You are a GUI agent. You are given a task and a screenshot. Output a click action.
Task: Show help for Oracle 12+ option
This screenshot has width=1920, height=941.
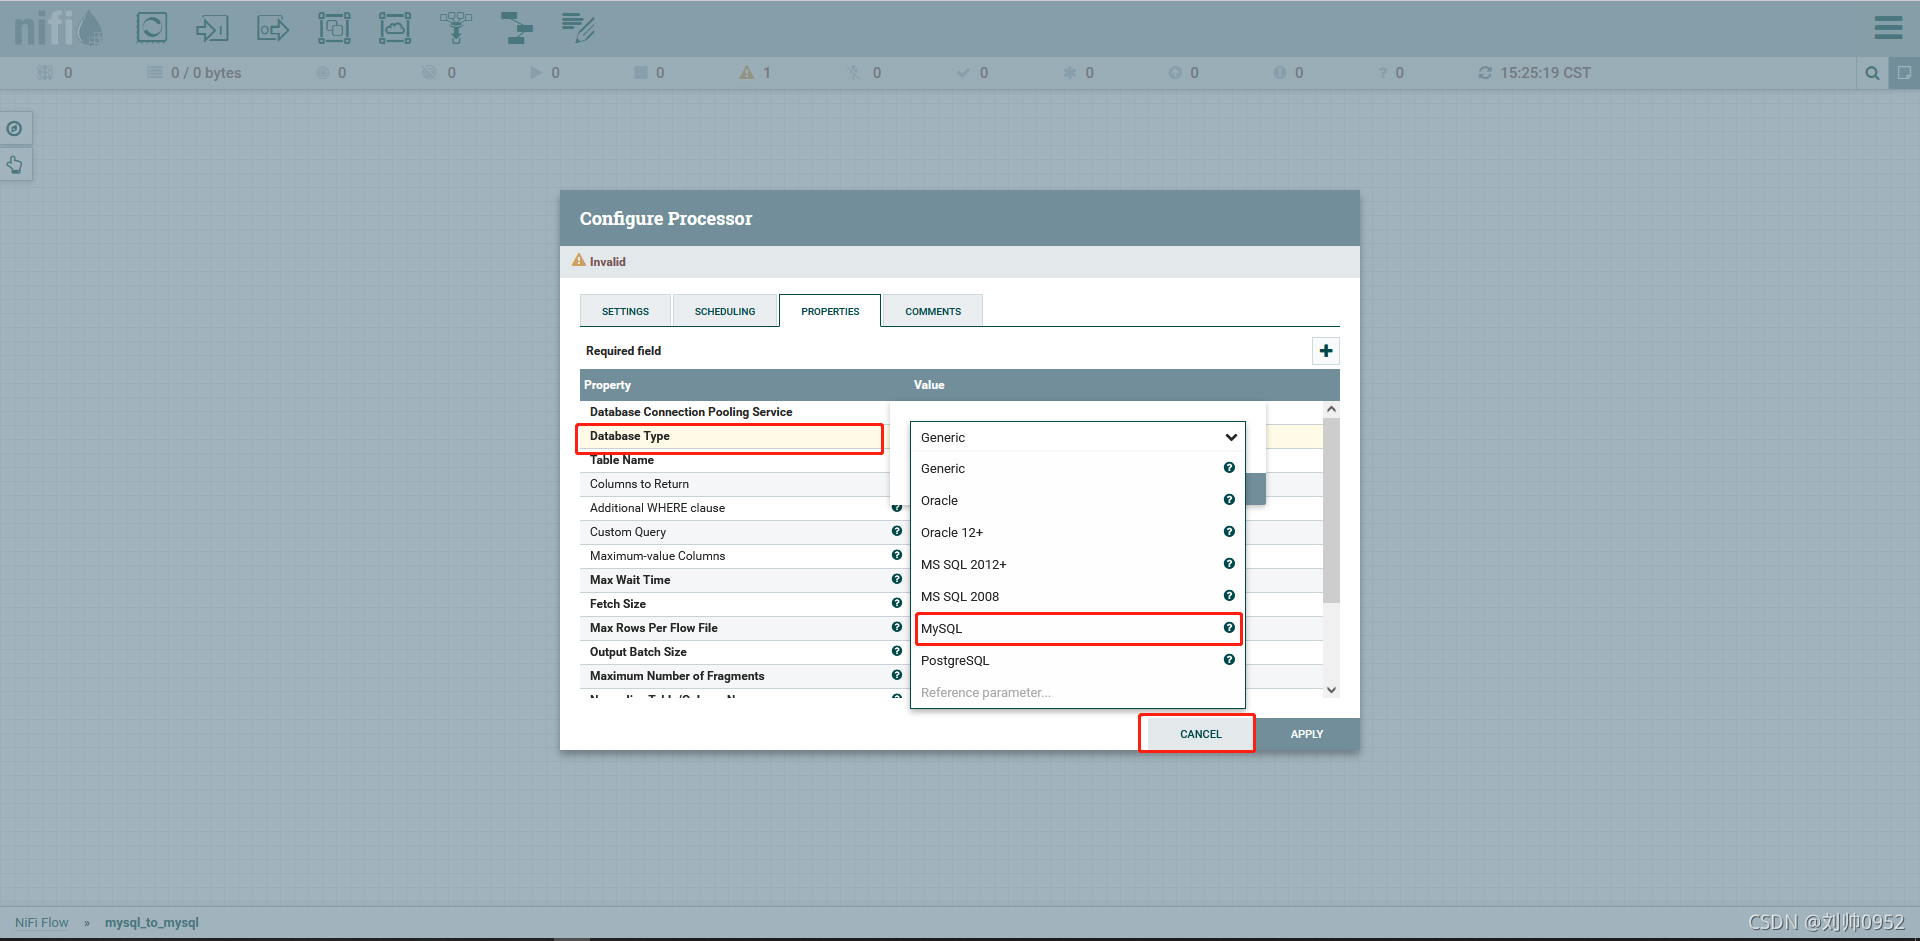(1229, 532)
